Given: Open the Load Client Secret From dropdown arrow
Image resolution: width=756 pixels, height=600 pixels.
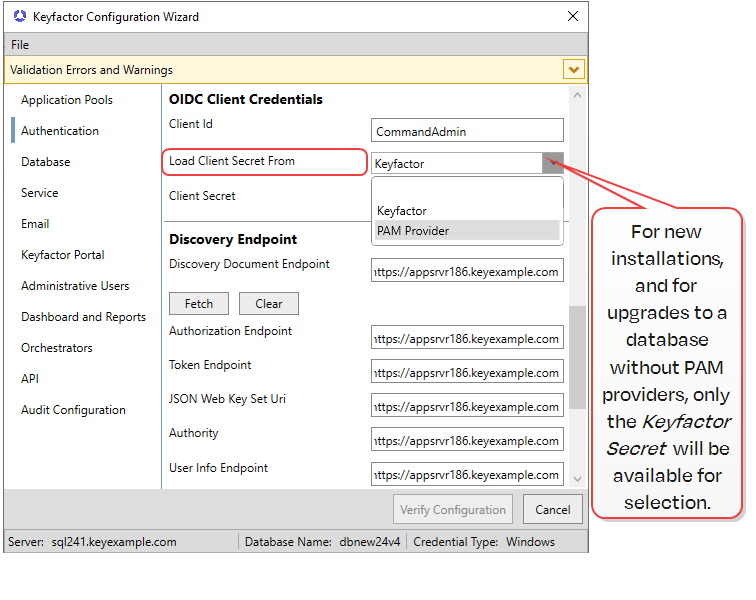Looking at the screenshot, I should pyautogui.click(x=552, y=163).
